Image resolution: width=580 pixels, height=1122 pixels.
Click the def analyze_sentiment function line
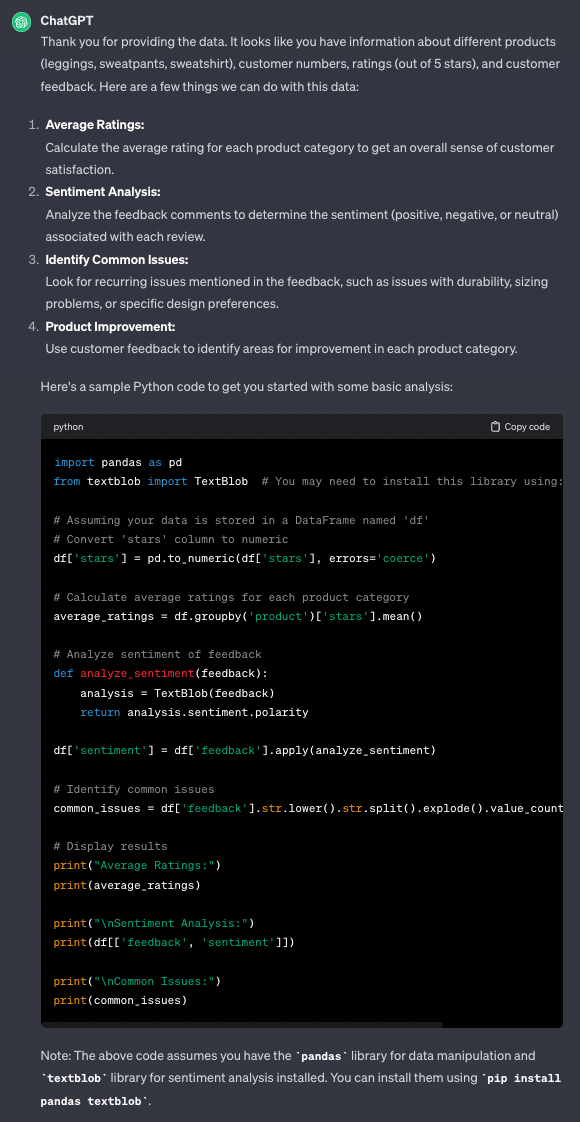(x=159, y=673)
